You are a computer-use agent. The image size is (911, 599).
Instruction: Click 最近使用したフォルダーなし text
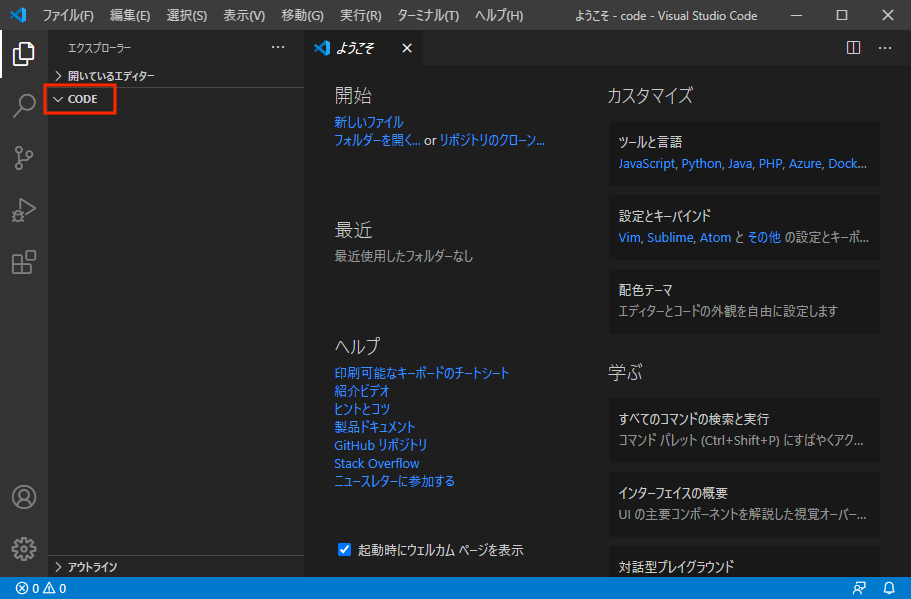click(x=404, y=256)
